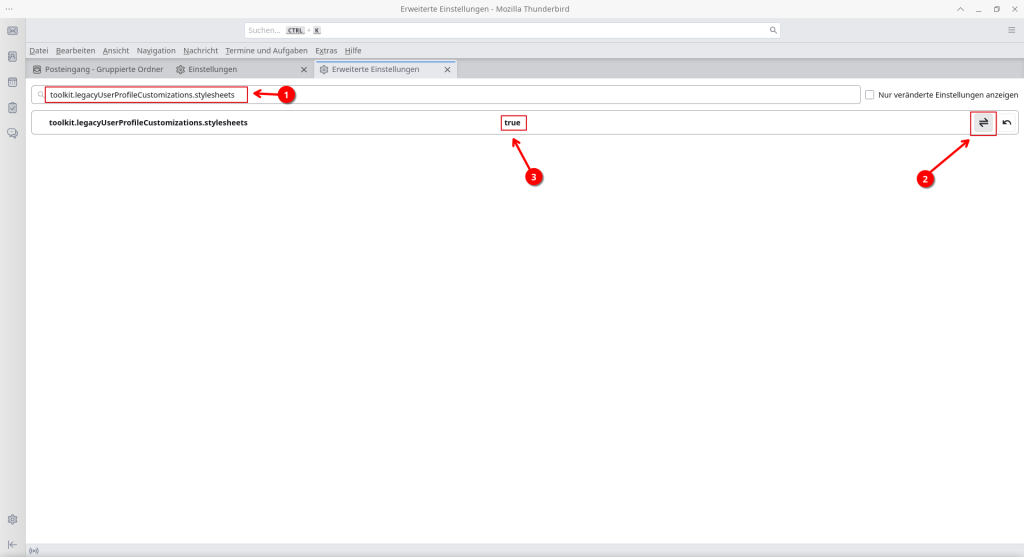Open the hamburger application menu
Image resolution: width=1024 pixels, height=557 pixels.
click(x=1011, y=31)
